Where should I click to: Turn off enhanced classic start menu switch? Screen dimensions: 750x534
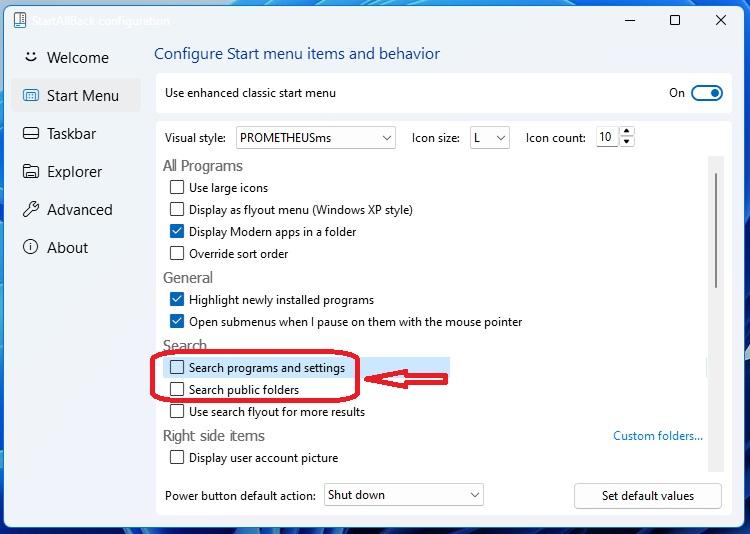(706, 93)
